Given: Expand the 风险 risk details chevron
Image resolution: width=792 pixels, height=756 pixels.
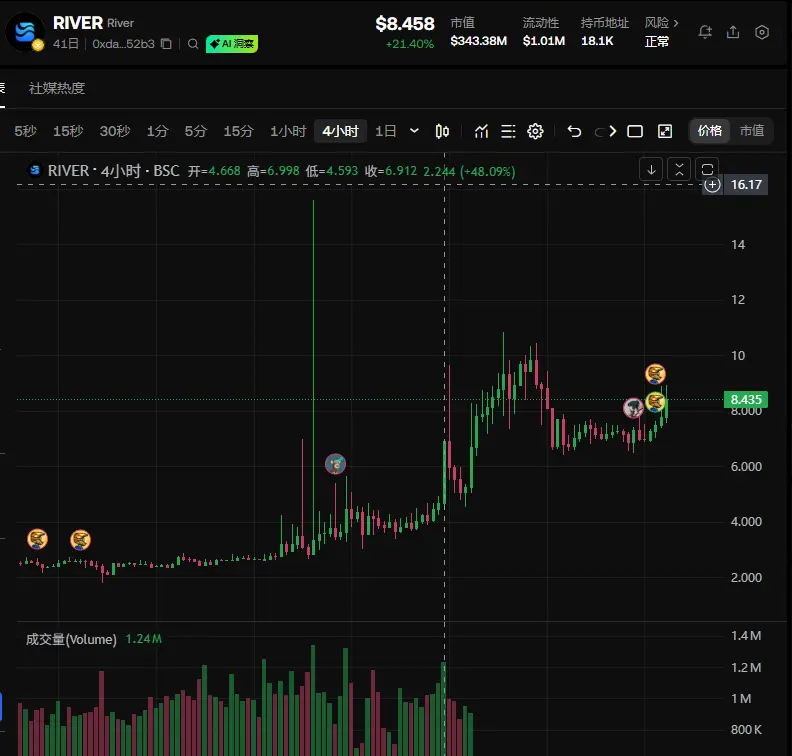Looking at the screenshot, I should 676,23.
